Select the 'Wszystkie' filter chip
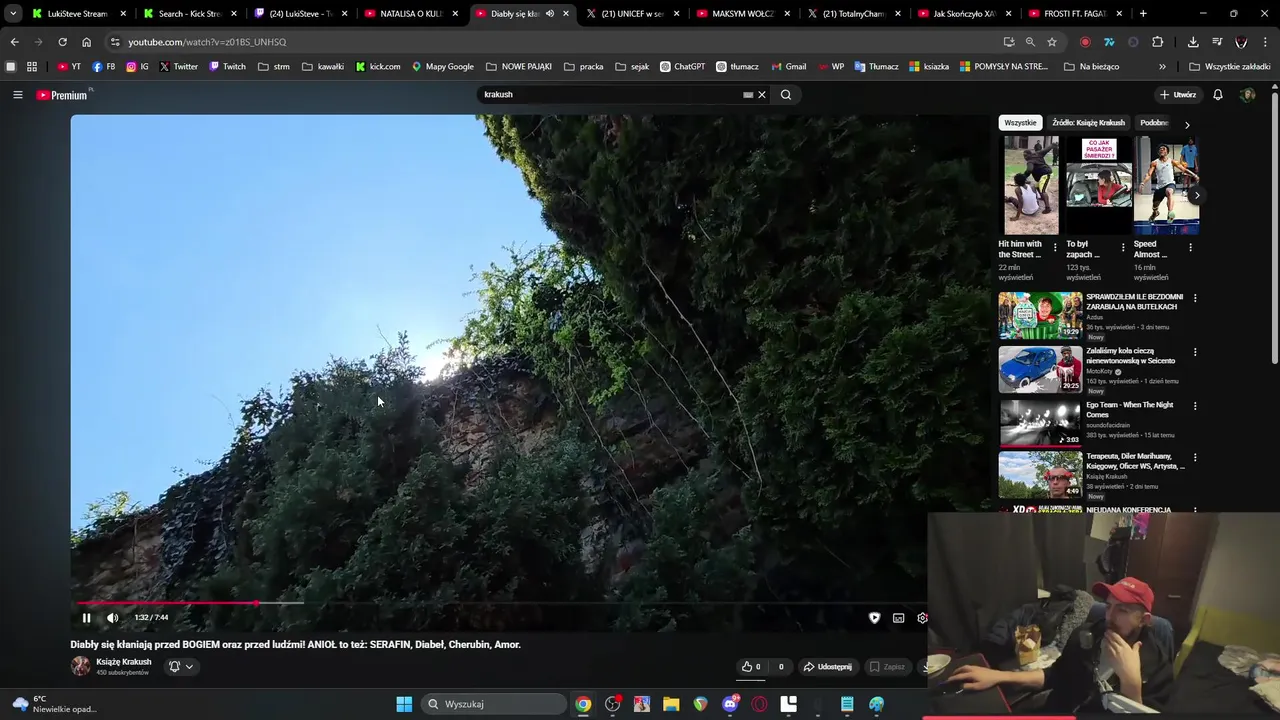 coord(1020,123)
